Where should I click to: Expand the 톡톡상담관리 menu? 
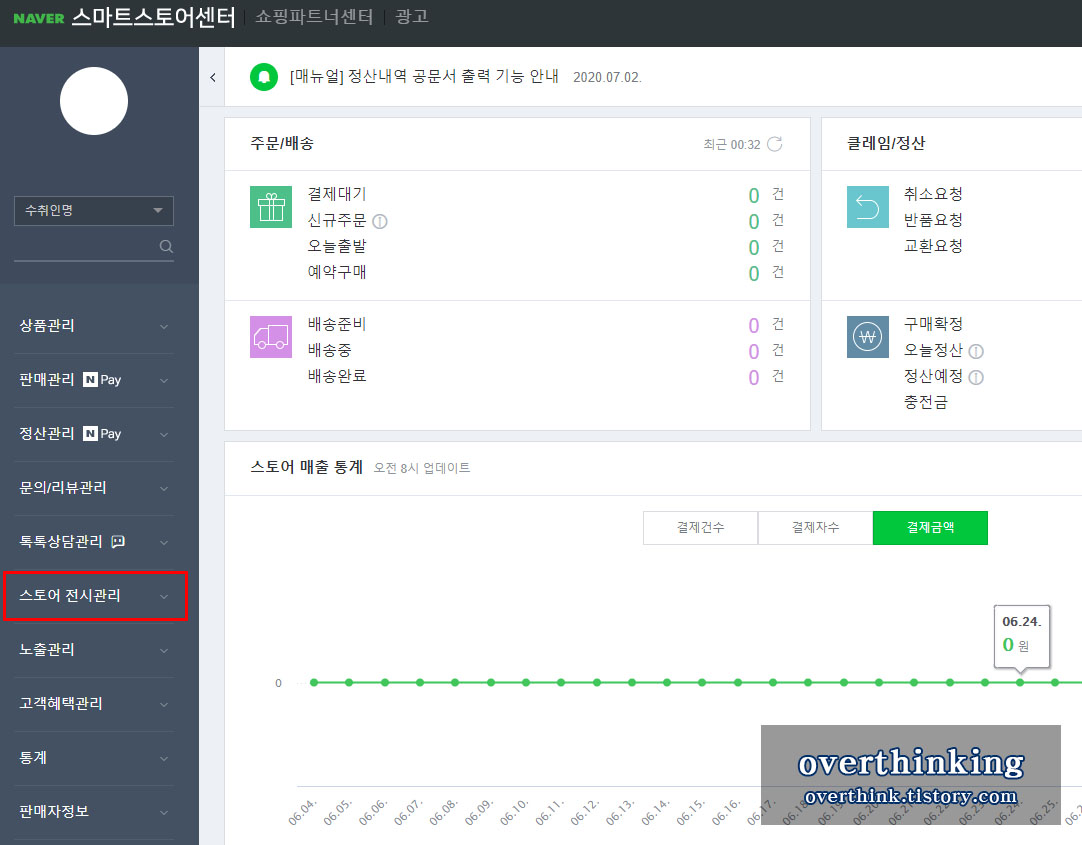click(94, 541)
